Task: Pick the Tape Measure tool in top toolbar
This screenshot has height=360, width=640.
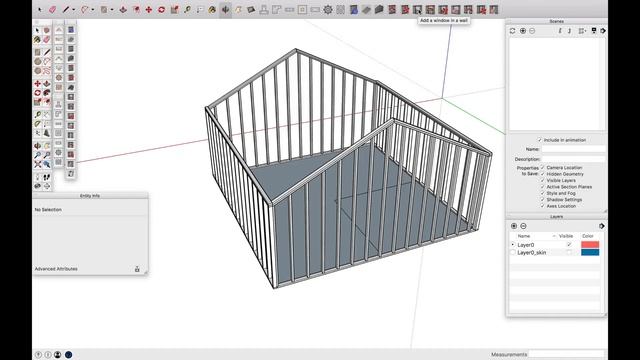Action: point(187,9)
